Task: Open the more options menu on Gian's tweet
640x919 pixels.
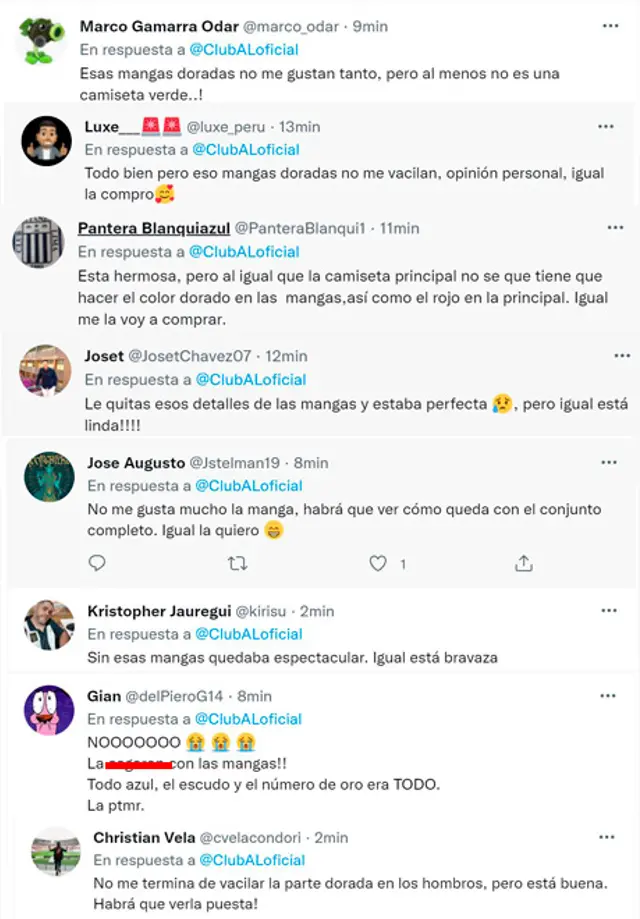Action: [x=608, y=696]
